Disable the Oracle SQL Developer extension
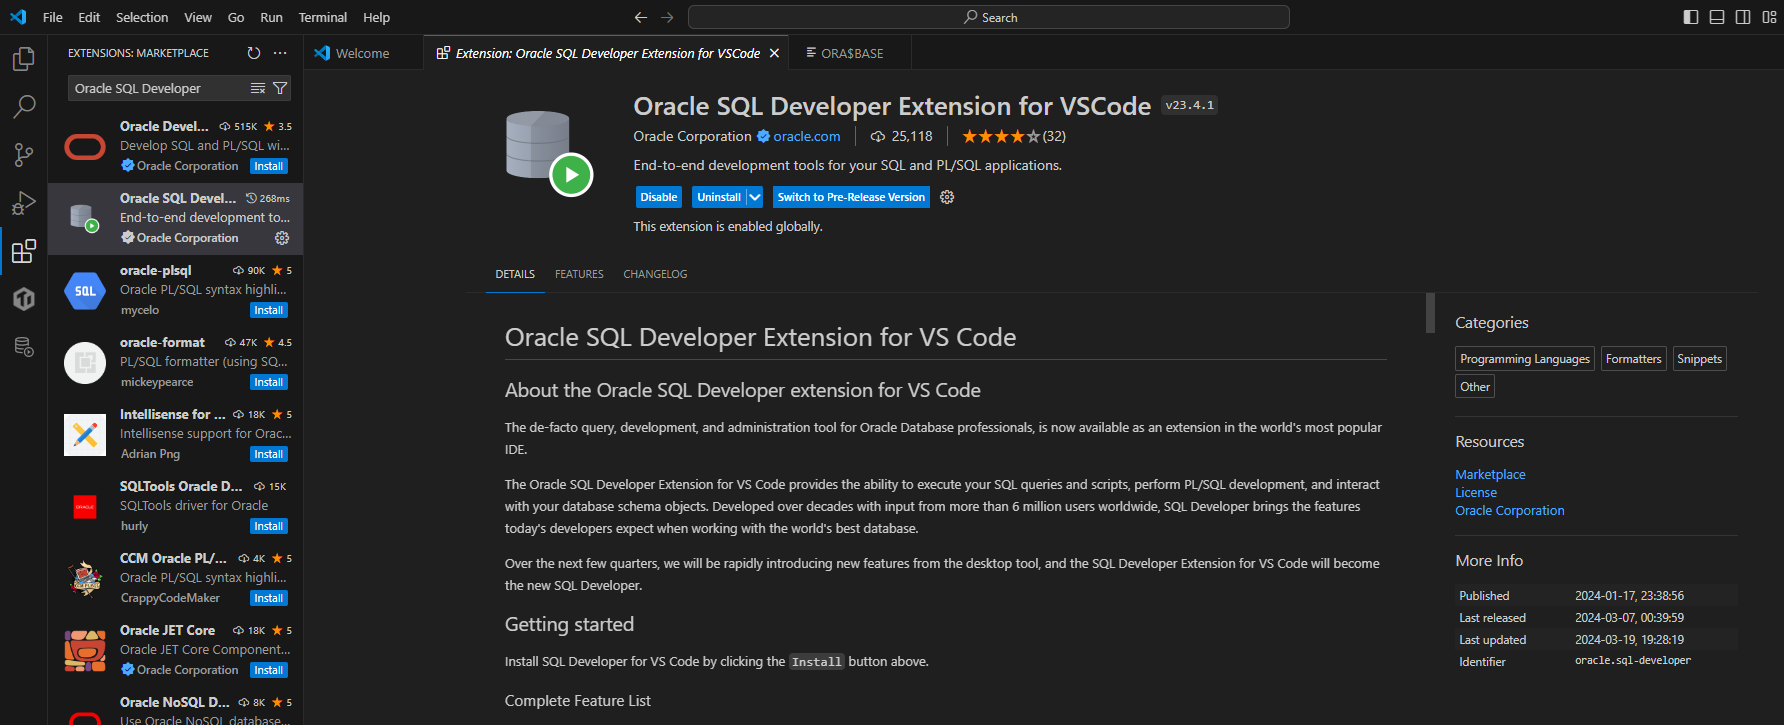This screenshot has height=725, width=1784. tap(659, 197)
